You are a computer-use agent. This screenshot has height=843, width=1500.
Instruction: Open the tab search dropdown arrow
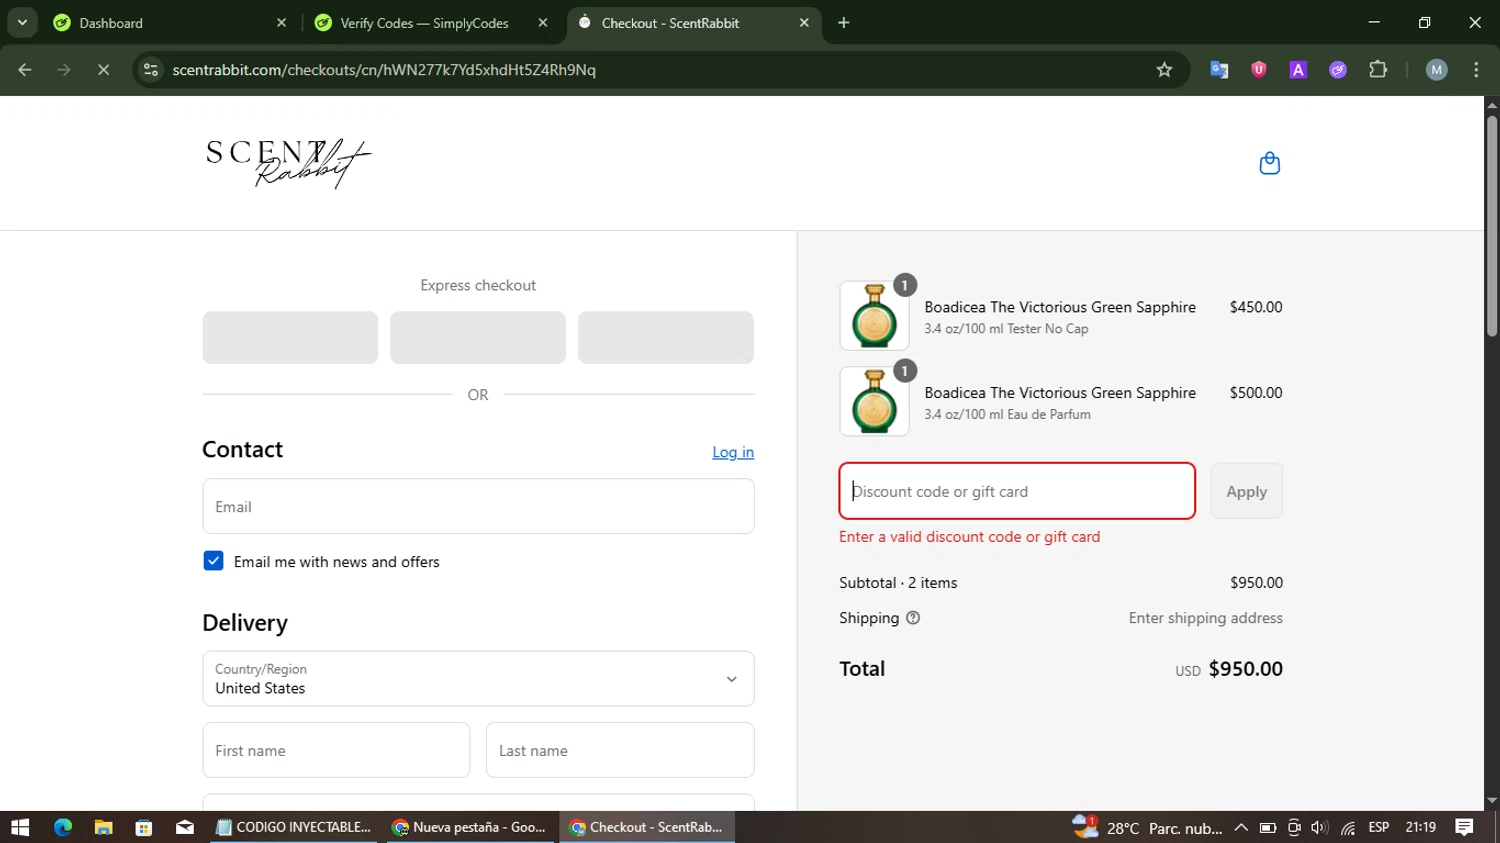pyautogui.click(x=22, y=23)
